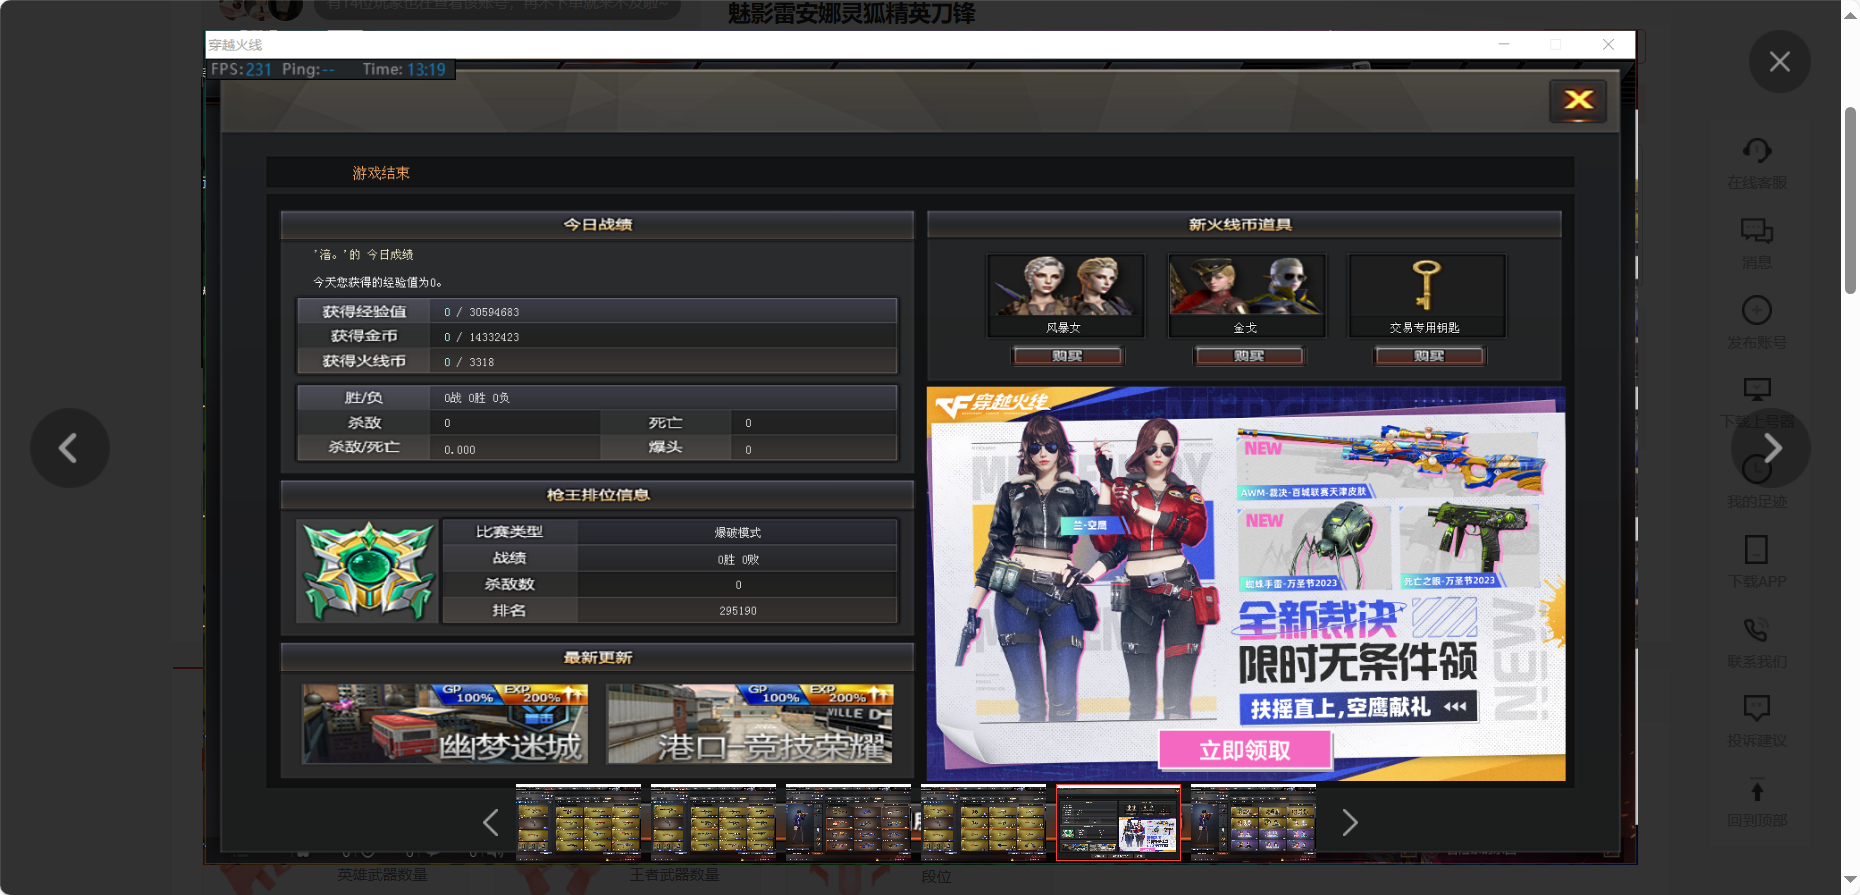Viewport: 1860px width, 895px height.
Task: Go to the next image with the right arrow
Action: (1771, 448)
